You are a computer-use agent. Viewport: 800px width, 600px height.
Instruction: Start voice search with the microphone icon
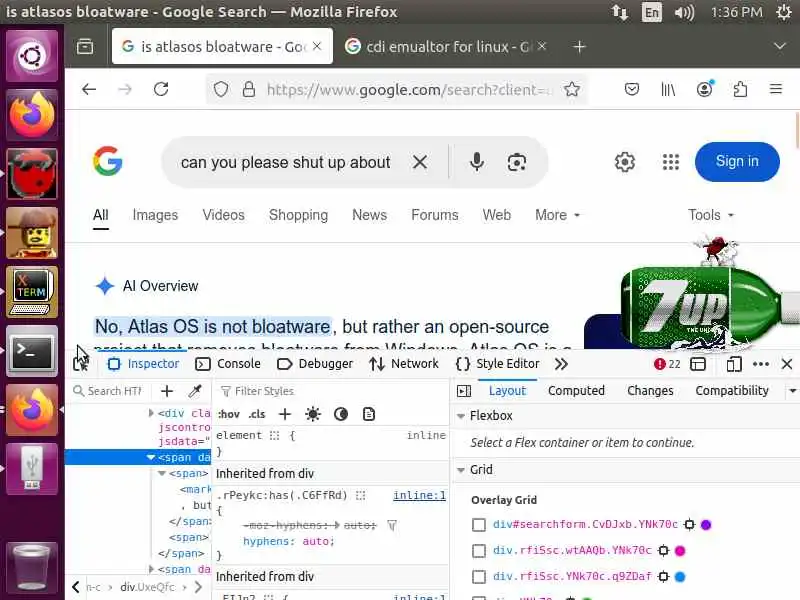(x=477, y=162)
